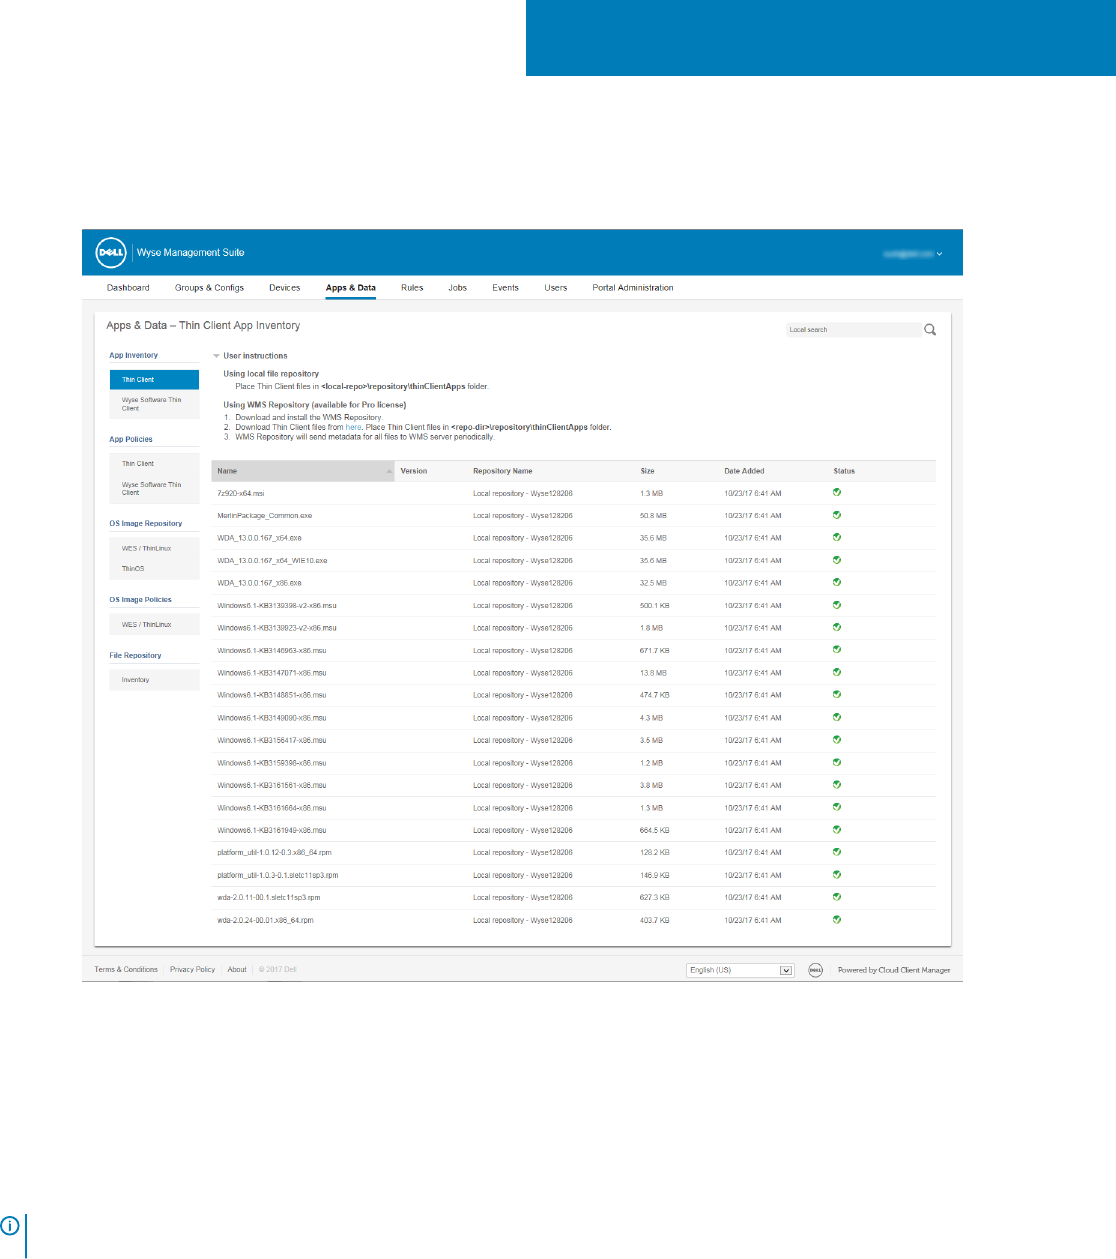Image resolution: width=1116 pixels, height=1259 pixels.
Task: Click status checkmark for MerlinPackage_Common.exe
Action: [x=837, y=515]
